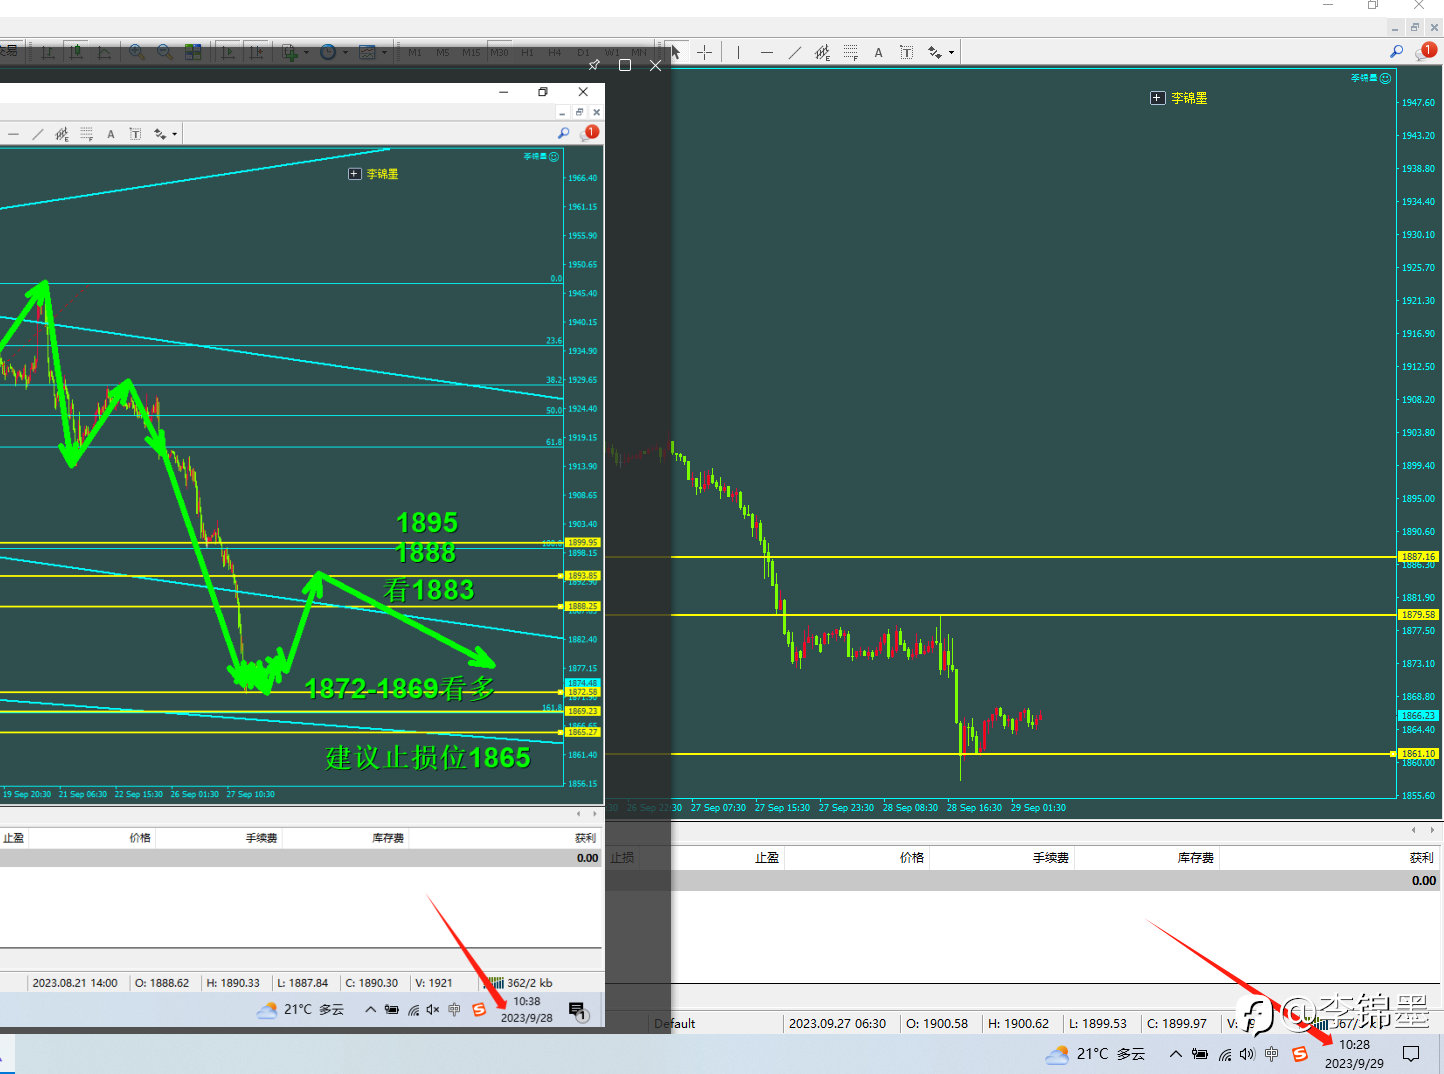Select the text A tool in main toolbar
The height and width of the screenshot is (1074, 1444).
click(x=878, y=52)
